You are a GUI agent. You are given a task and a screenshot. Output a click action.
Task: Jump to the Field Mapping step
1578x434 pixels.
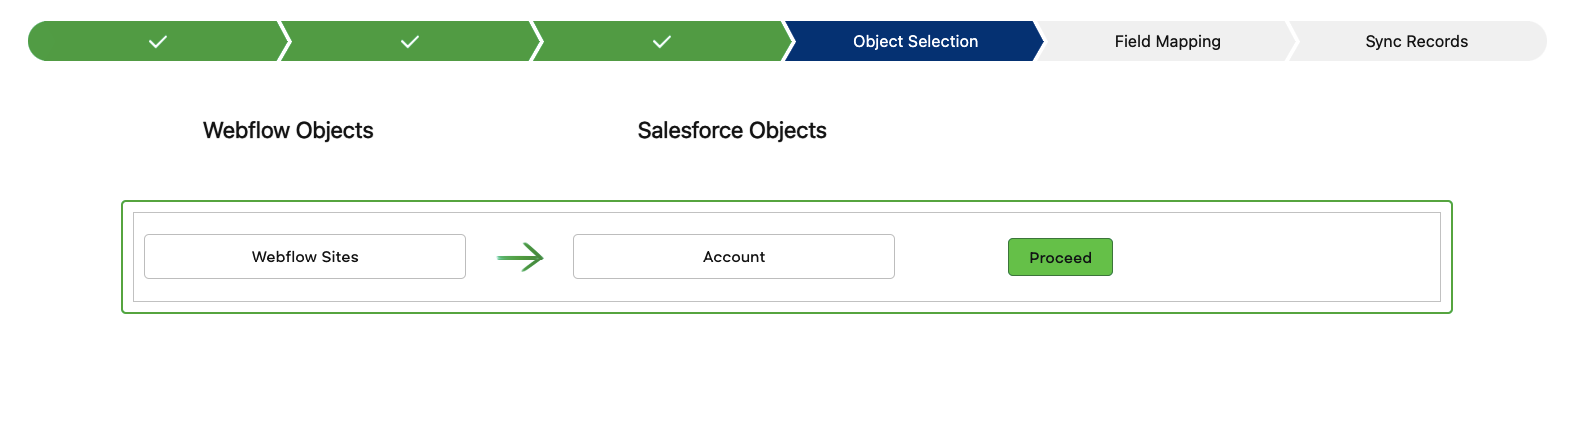point(1167,41)
